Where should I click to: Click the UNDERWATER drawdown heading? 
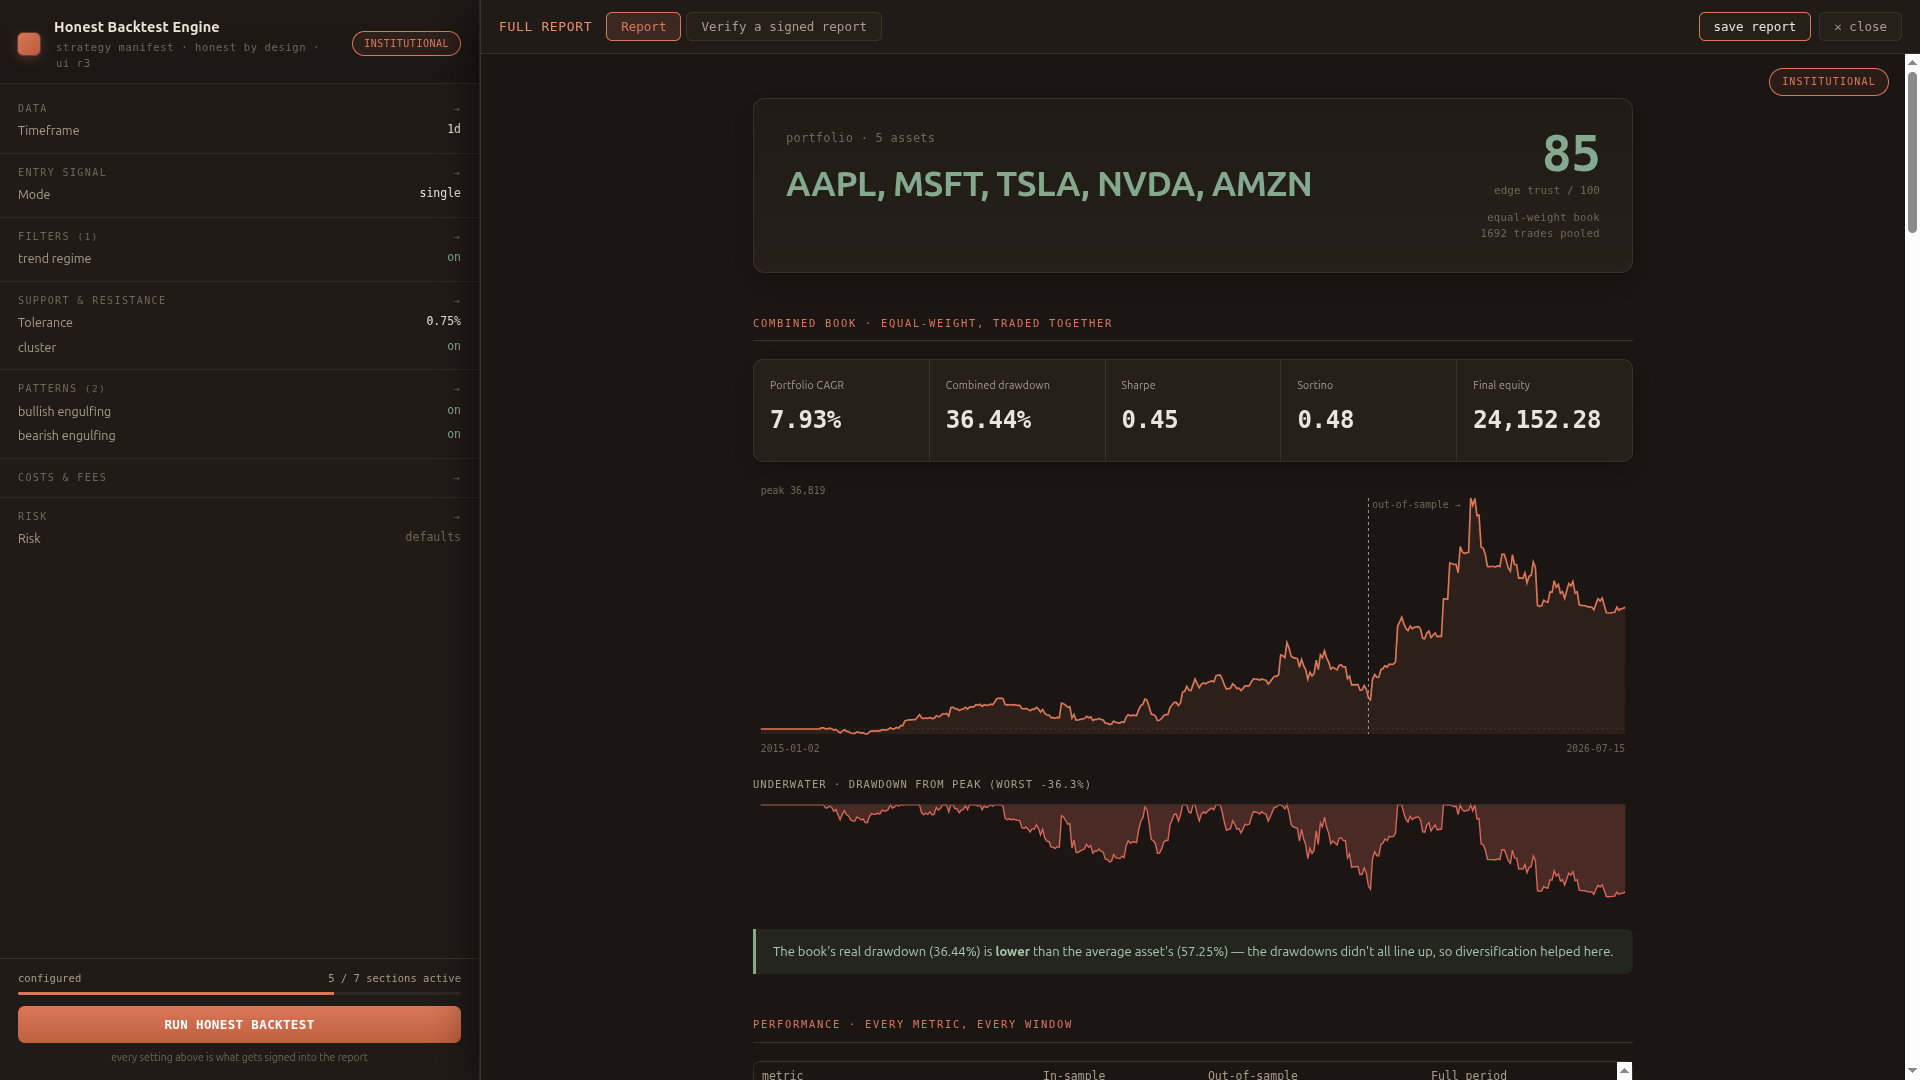[922, 785]
